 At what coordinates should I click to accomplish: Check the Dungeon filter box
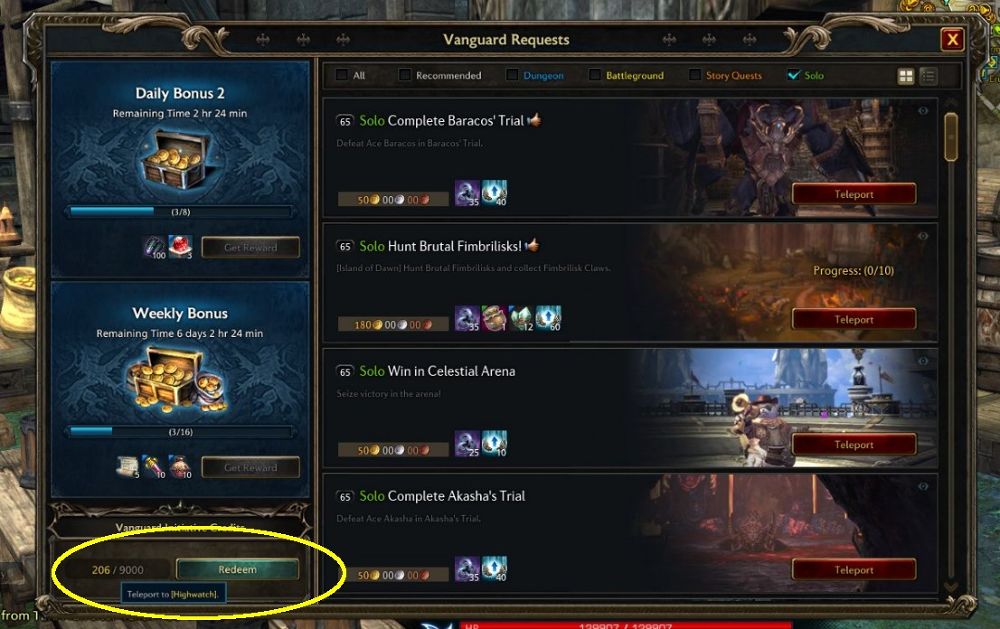(x=512, y=75)
